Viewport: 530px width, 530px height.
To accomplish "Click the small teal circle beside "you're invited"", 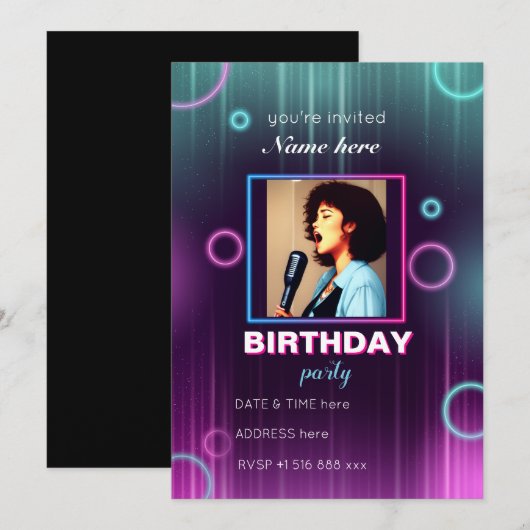I will 240,120.
